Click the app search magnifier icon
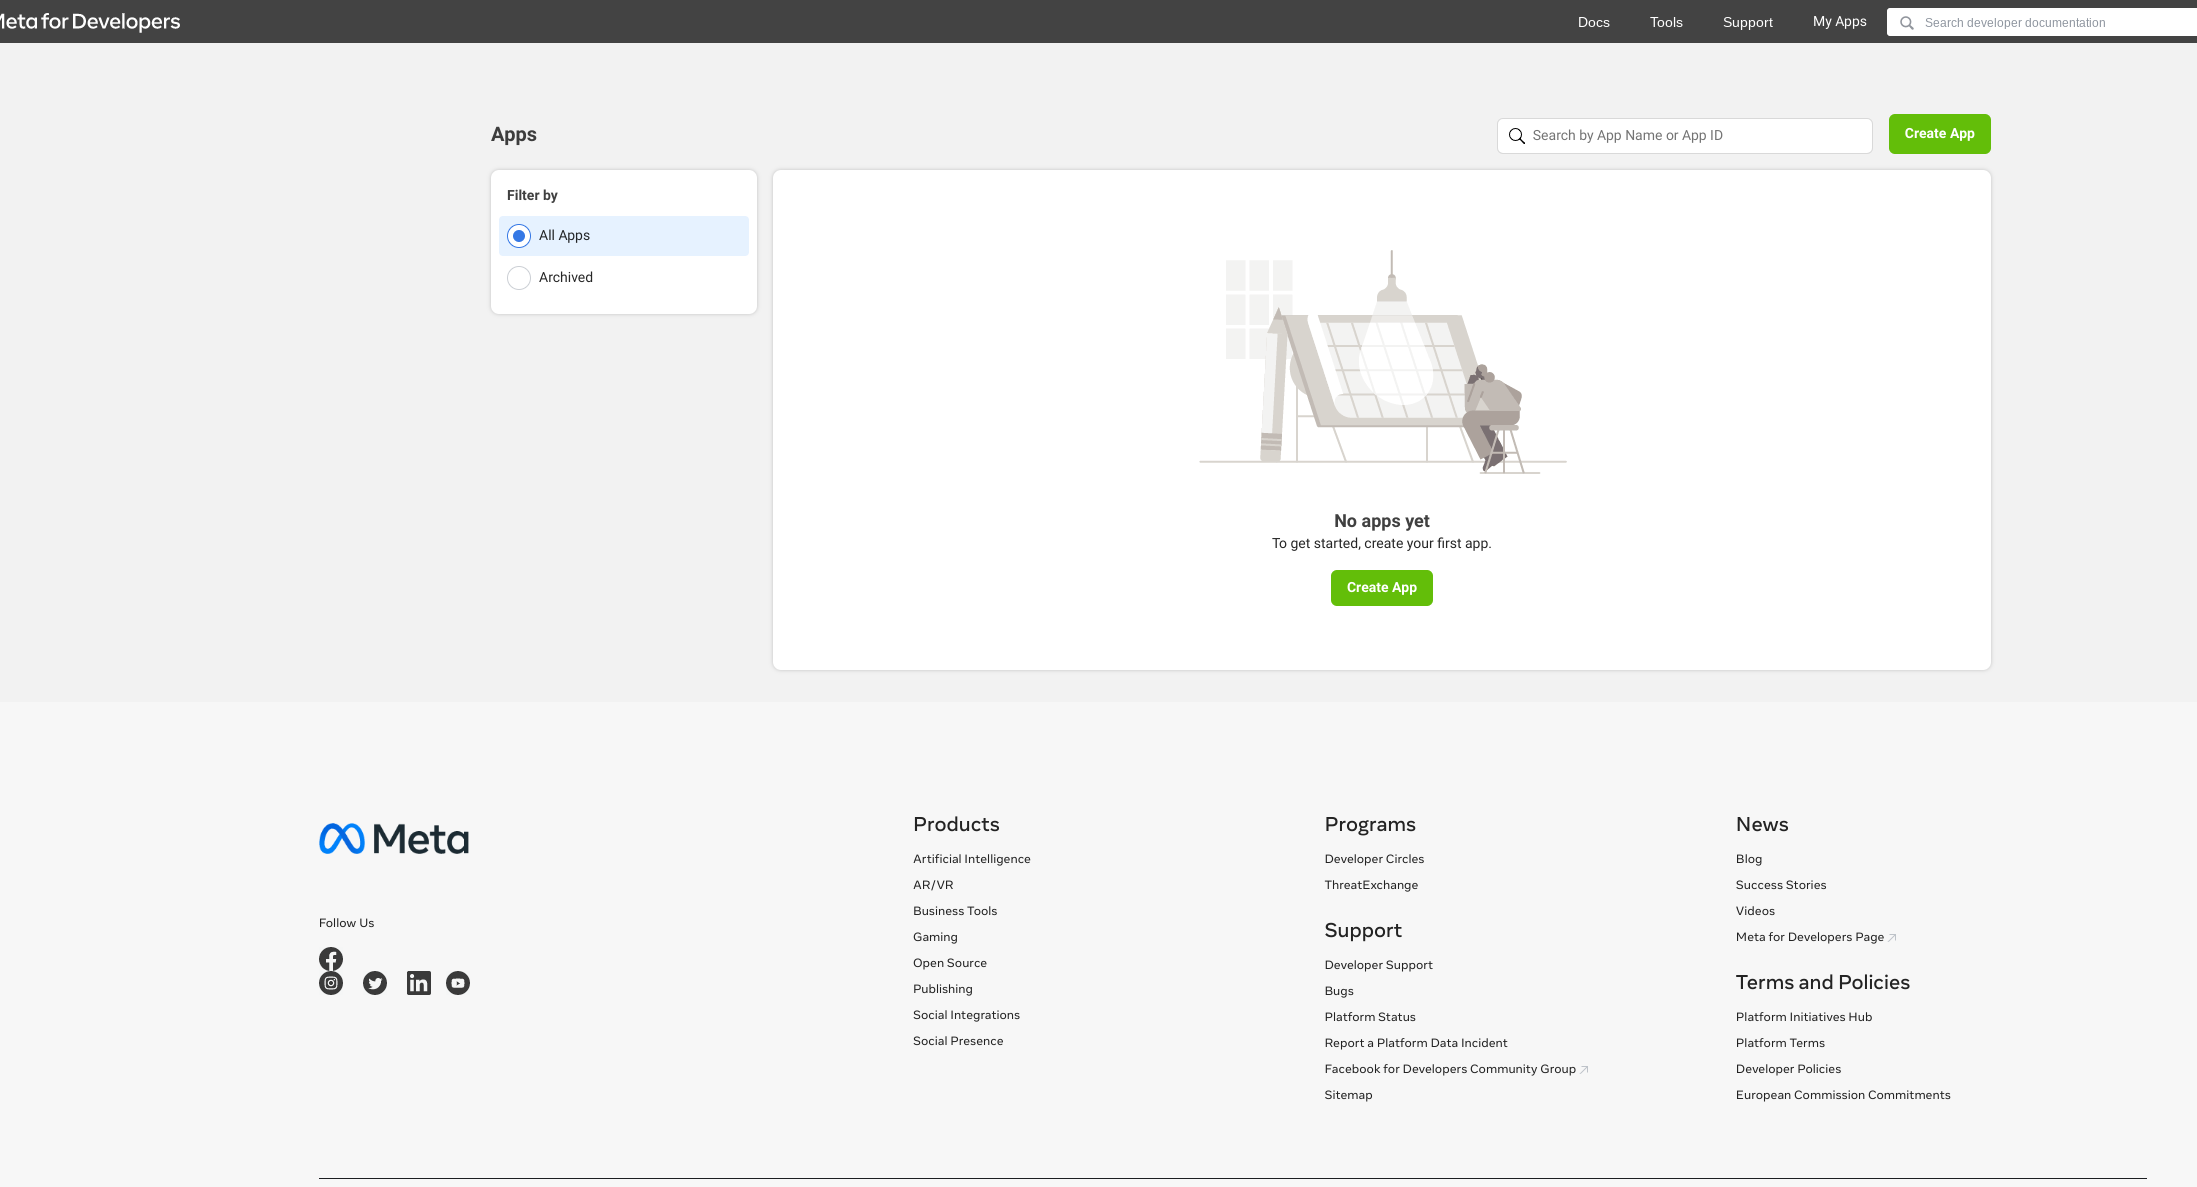The width and height of the screenshot is (2197, 1187). 1517,136
